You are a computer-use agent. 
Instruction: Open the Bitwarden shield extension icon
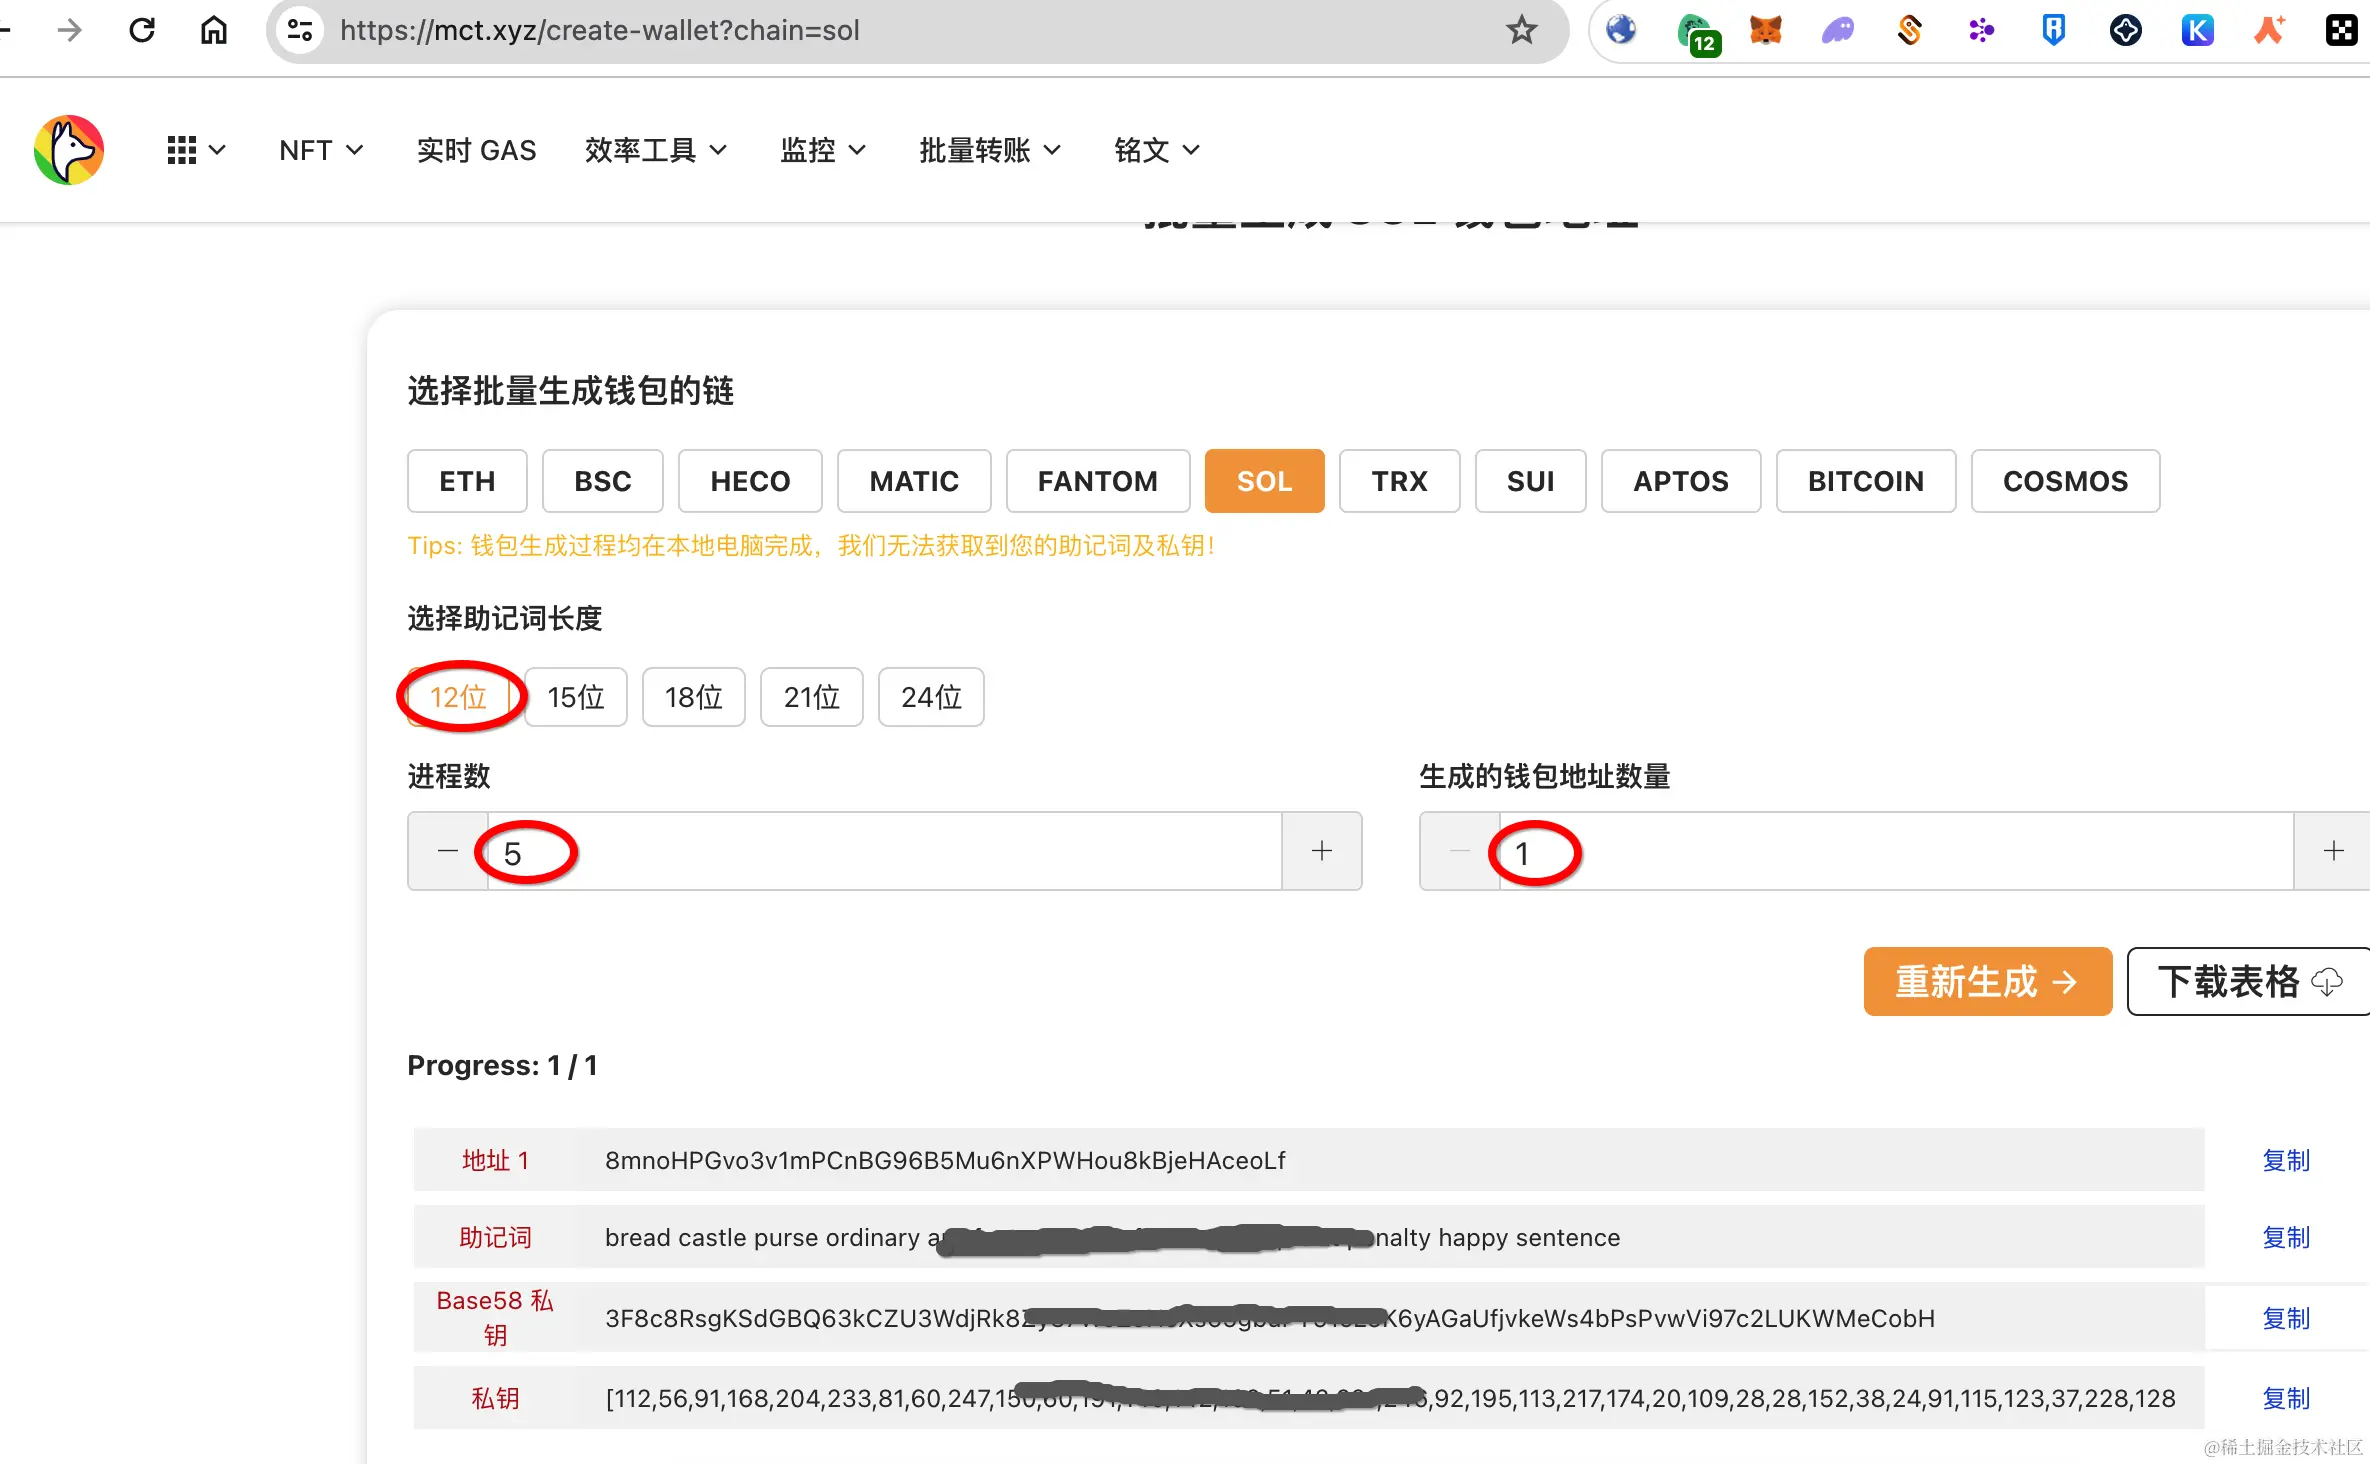[x=2053, y=30]
